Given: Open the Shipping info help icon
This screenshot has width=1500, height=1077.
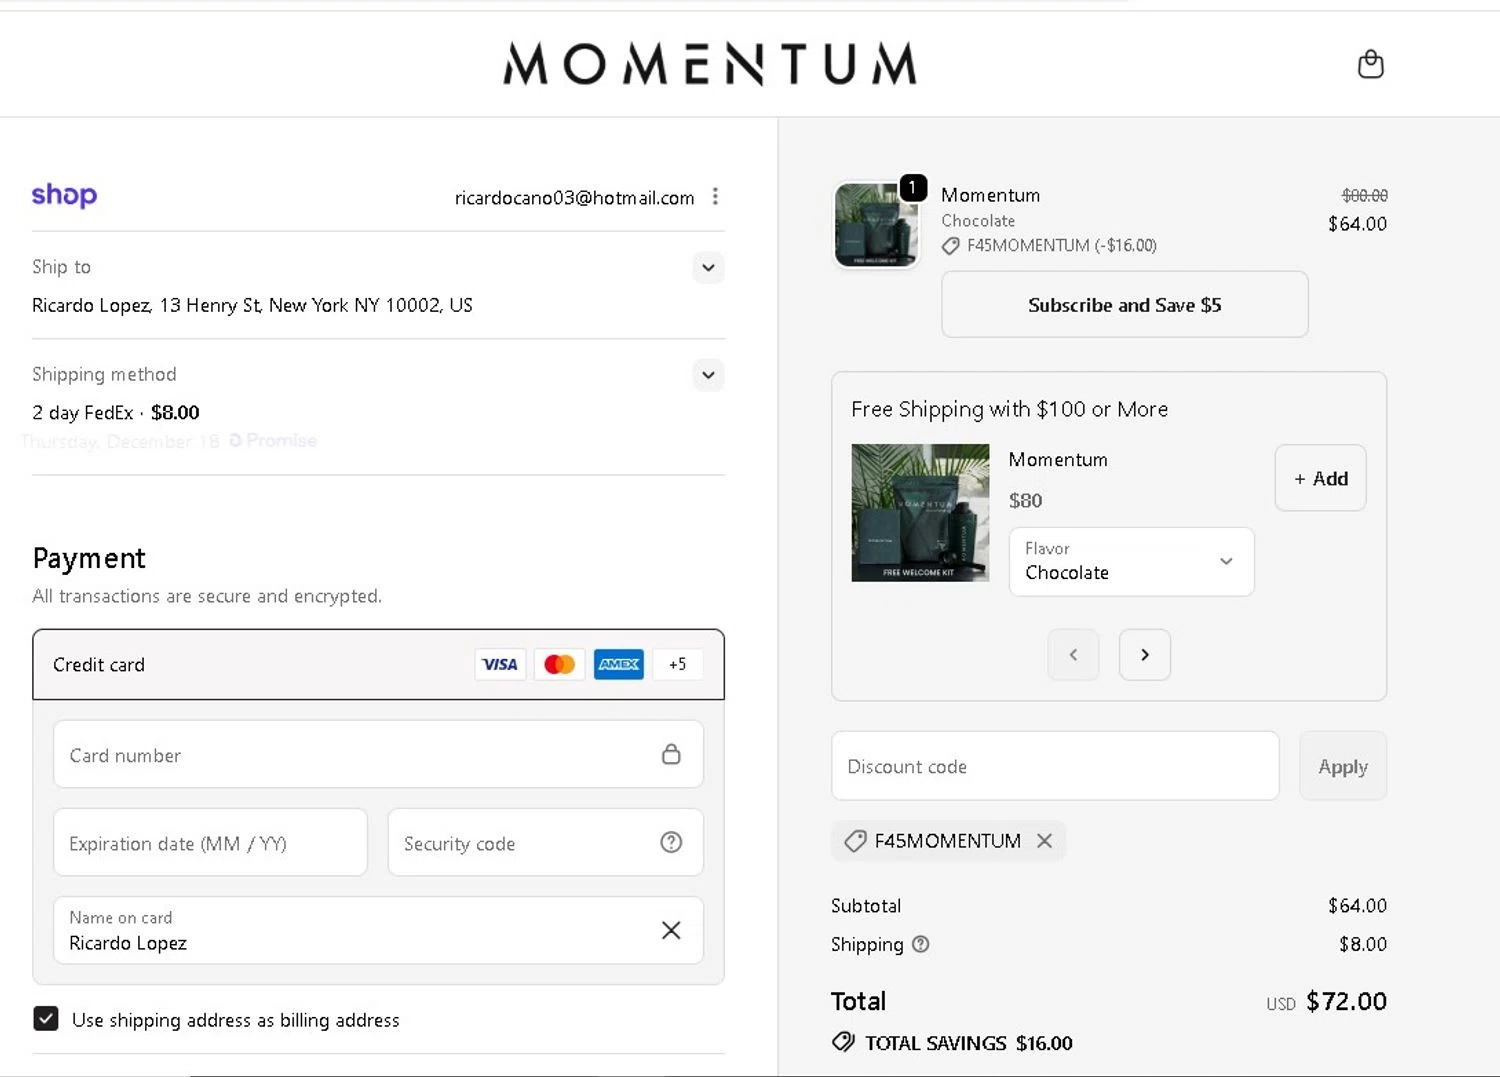Looking at the screenshot, I should 920,944.
